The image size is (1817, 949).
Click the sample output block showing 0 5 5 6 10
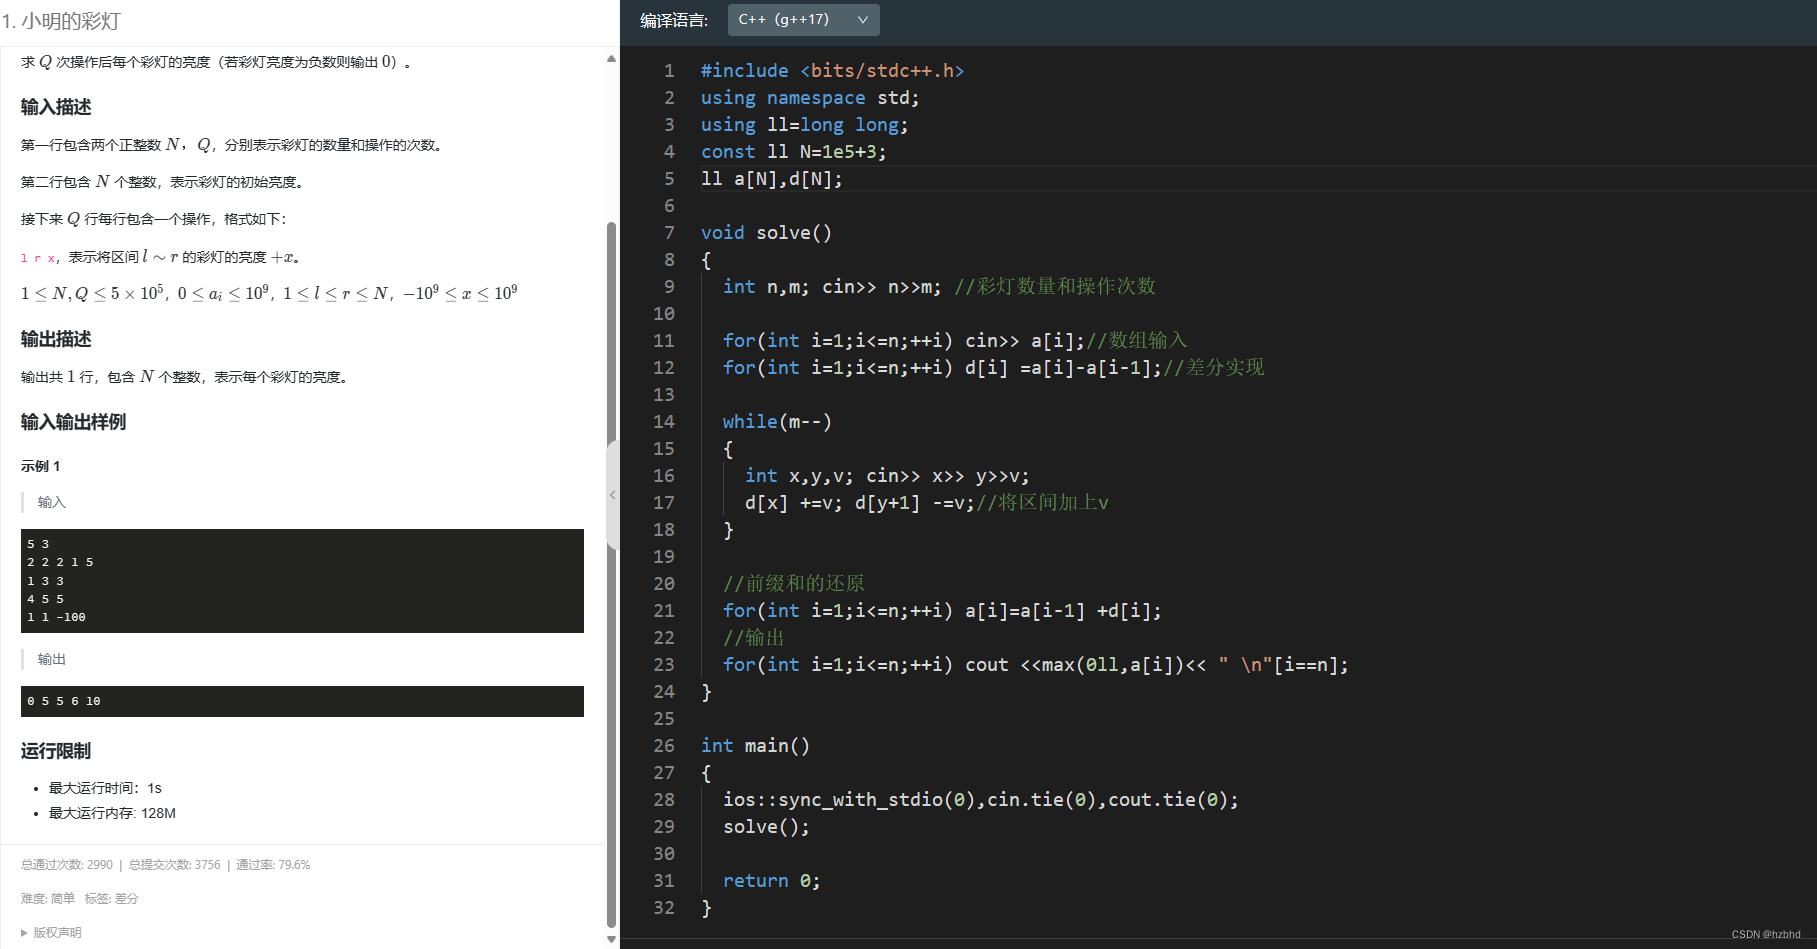click(x=302, y=701)
